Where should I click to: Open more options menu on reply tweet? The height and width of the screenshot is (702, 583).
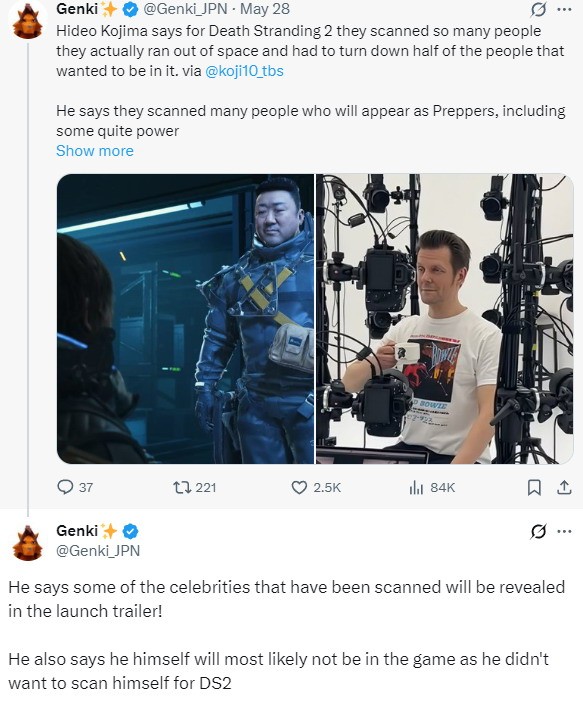564,531
